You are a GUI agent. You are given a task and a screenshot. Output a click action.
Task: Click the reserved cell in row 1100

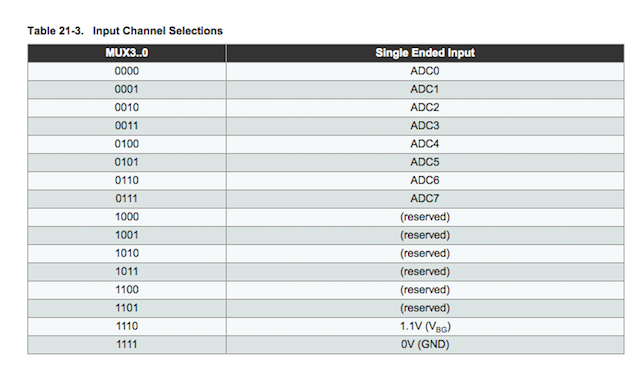425,290
